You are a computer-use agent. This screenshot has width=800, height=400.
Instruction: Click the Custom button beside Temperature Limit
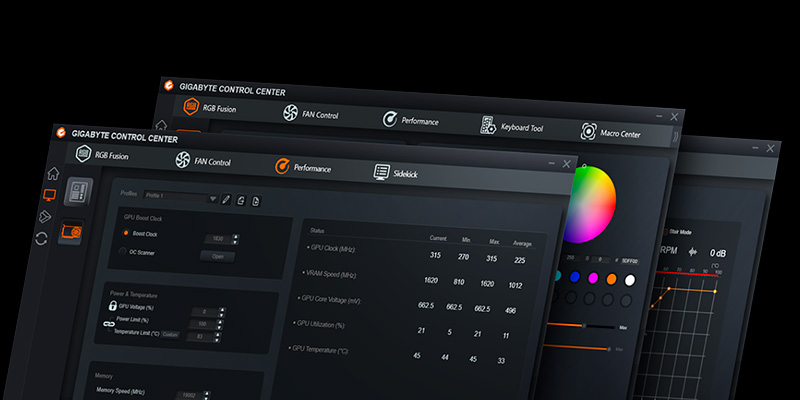170,335
